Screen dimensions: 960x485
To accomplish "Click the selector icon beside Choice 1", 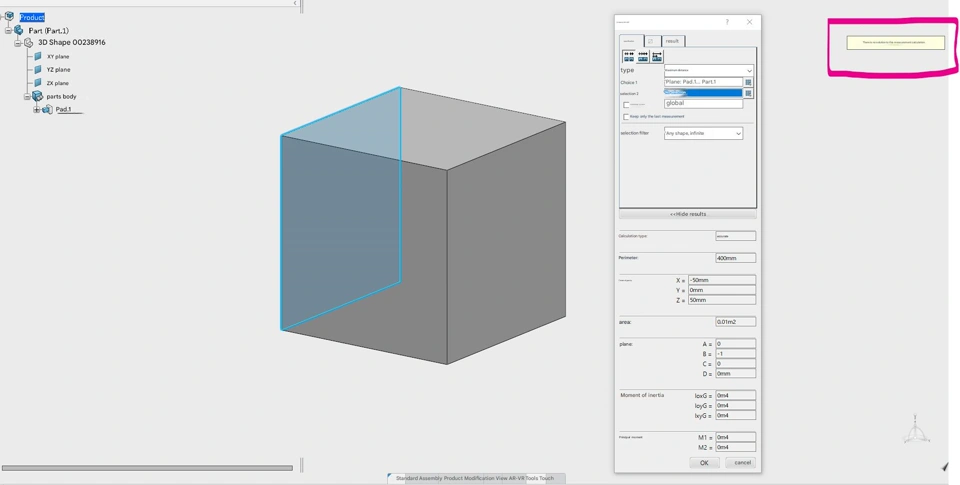I will click(748, 82).
